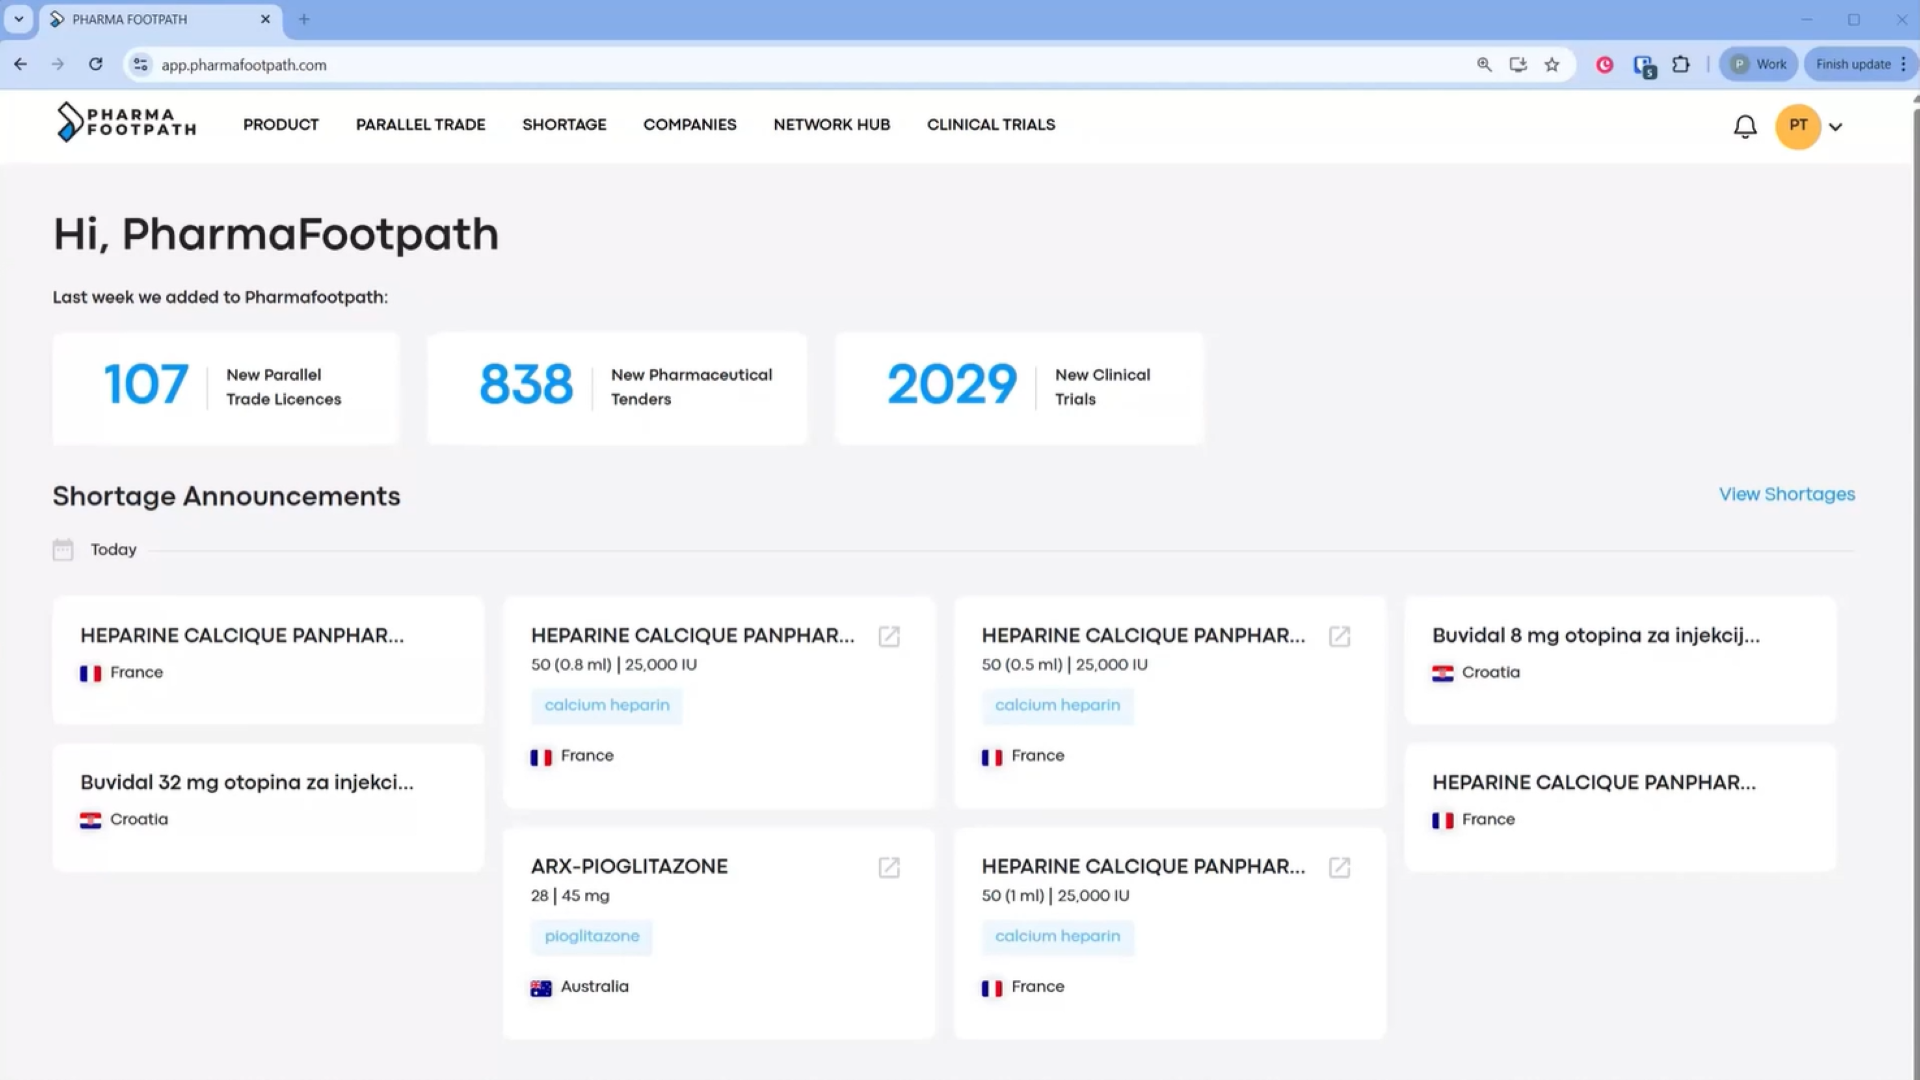Click the calendar icon beside Today

[x=63, y=550]
